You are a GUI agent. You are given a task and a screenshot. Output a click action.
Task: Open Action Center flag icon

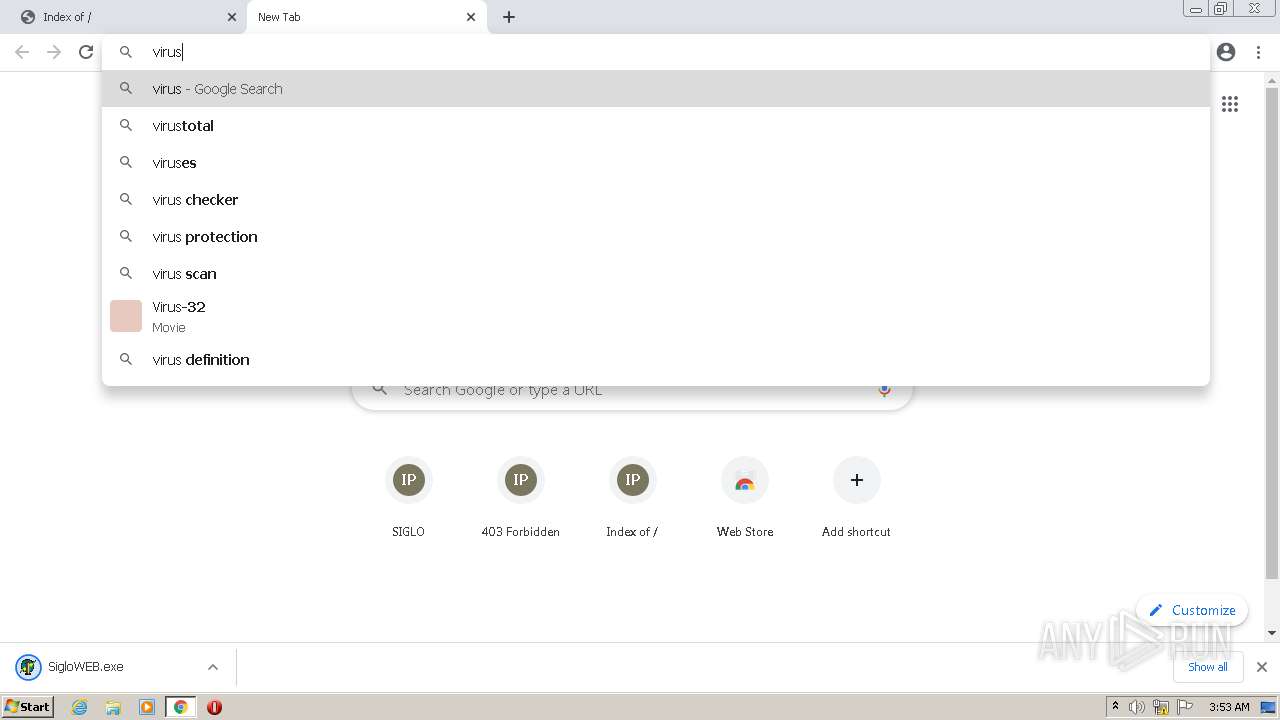(1185, 707)
